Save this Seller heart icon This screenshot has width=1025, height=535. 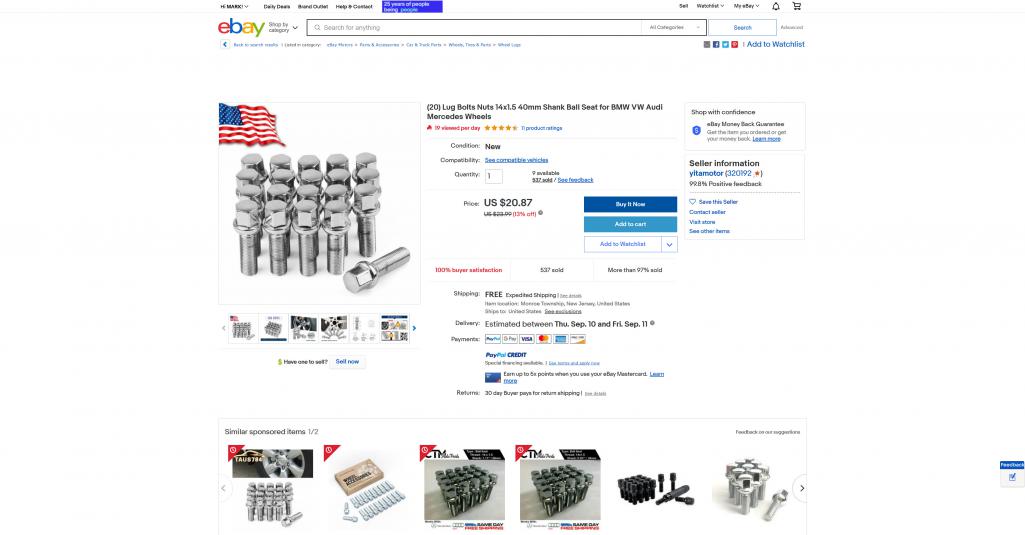point(692,202)
